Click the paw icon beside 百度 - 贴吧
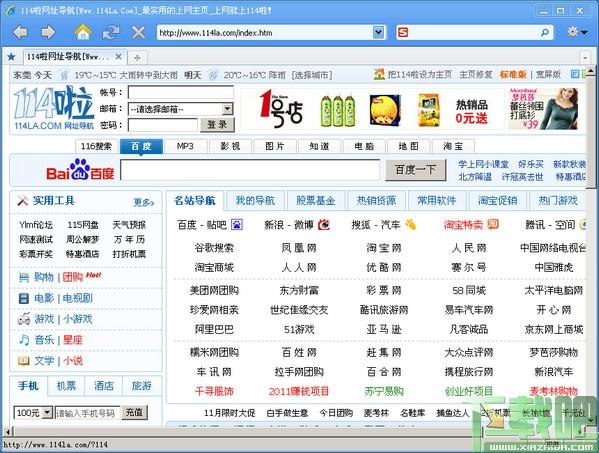 pyautogui.click(x=236, y=225)
